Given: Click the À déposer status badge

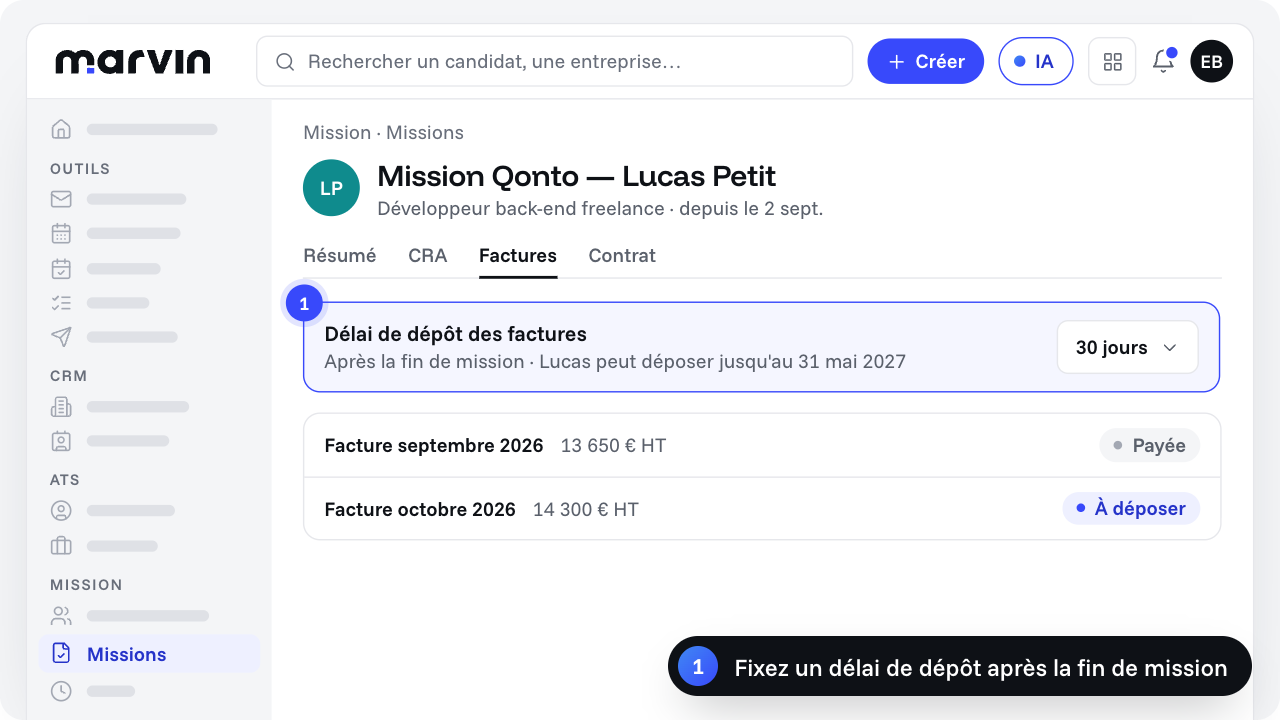Looking at the screenshot, I should 1131,508.
